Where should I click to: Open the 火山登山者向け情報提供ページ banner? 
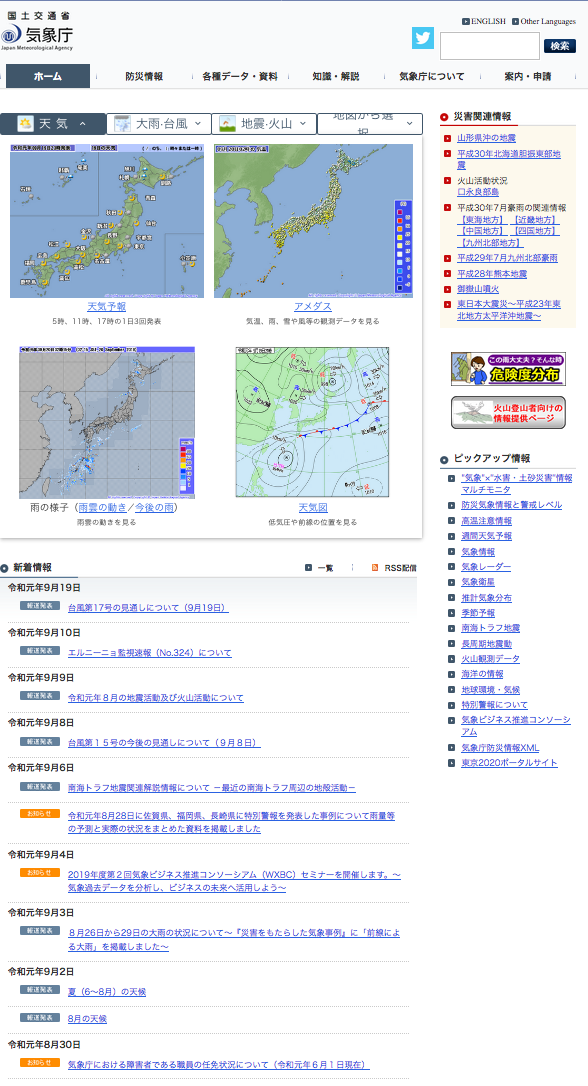tap(508, 413)
